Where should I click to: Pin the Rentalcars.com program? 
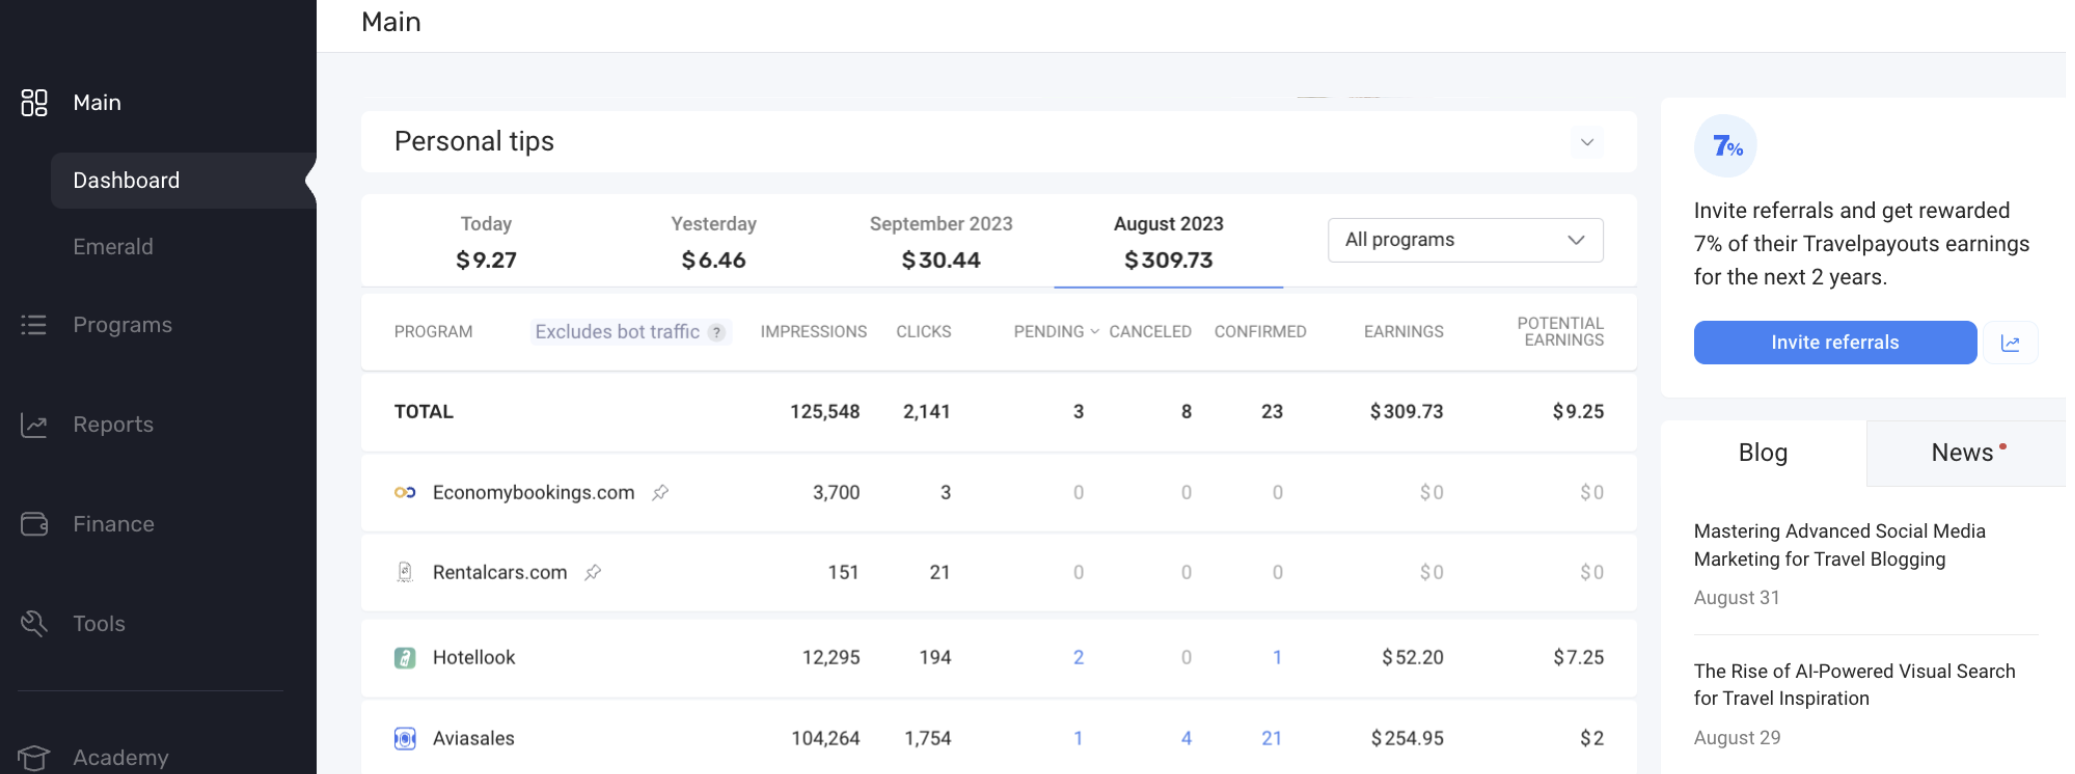(593, 572)
